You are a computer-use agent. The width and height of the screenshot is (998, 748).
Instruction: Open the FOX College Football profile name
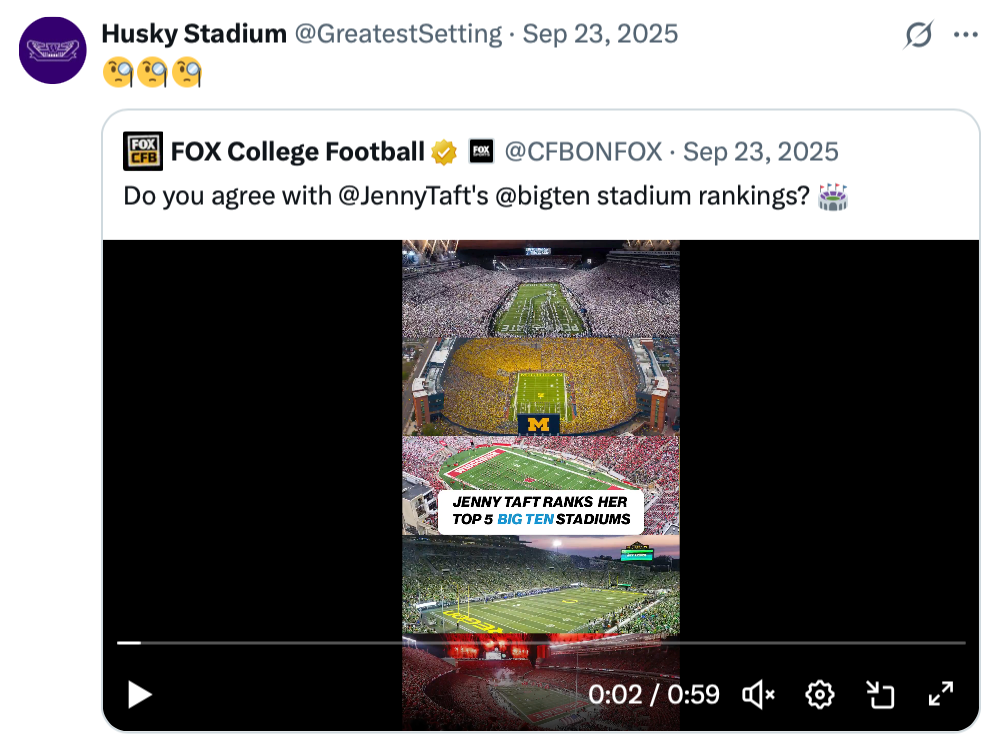[298, 152]
